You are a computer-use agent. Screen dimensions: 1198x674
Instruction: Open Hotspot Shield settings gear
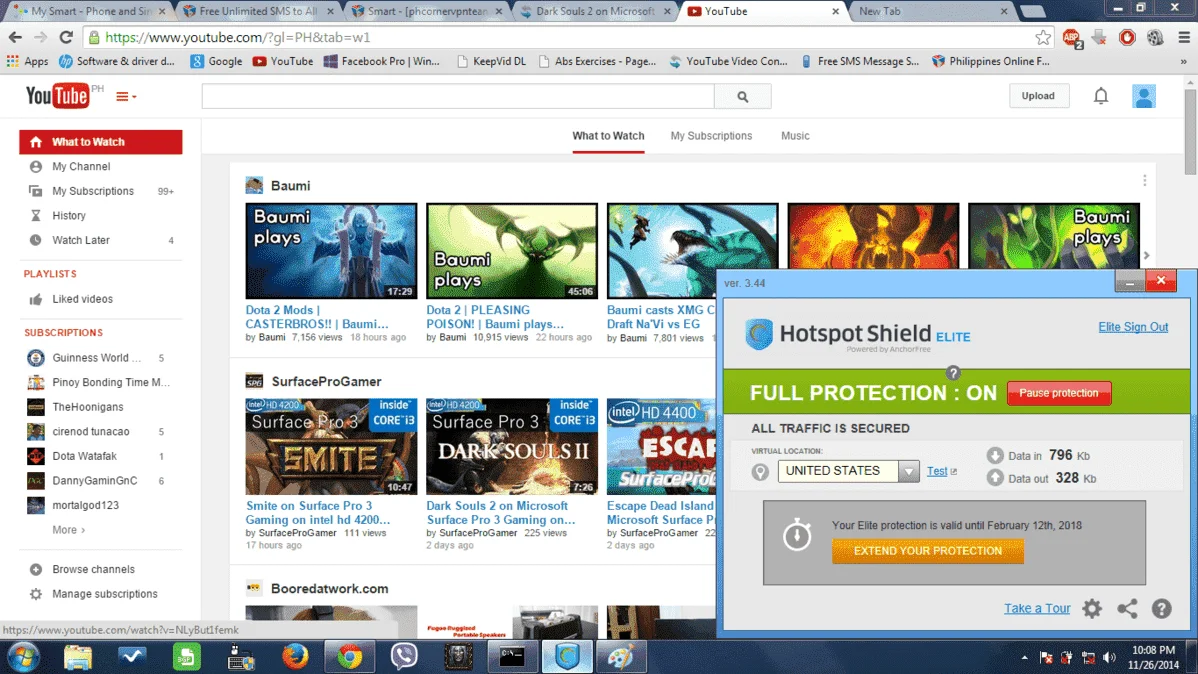click(1092, 608)
